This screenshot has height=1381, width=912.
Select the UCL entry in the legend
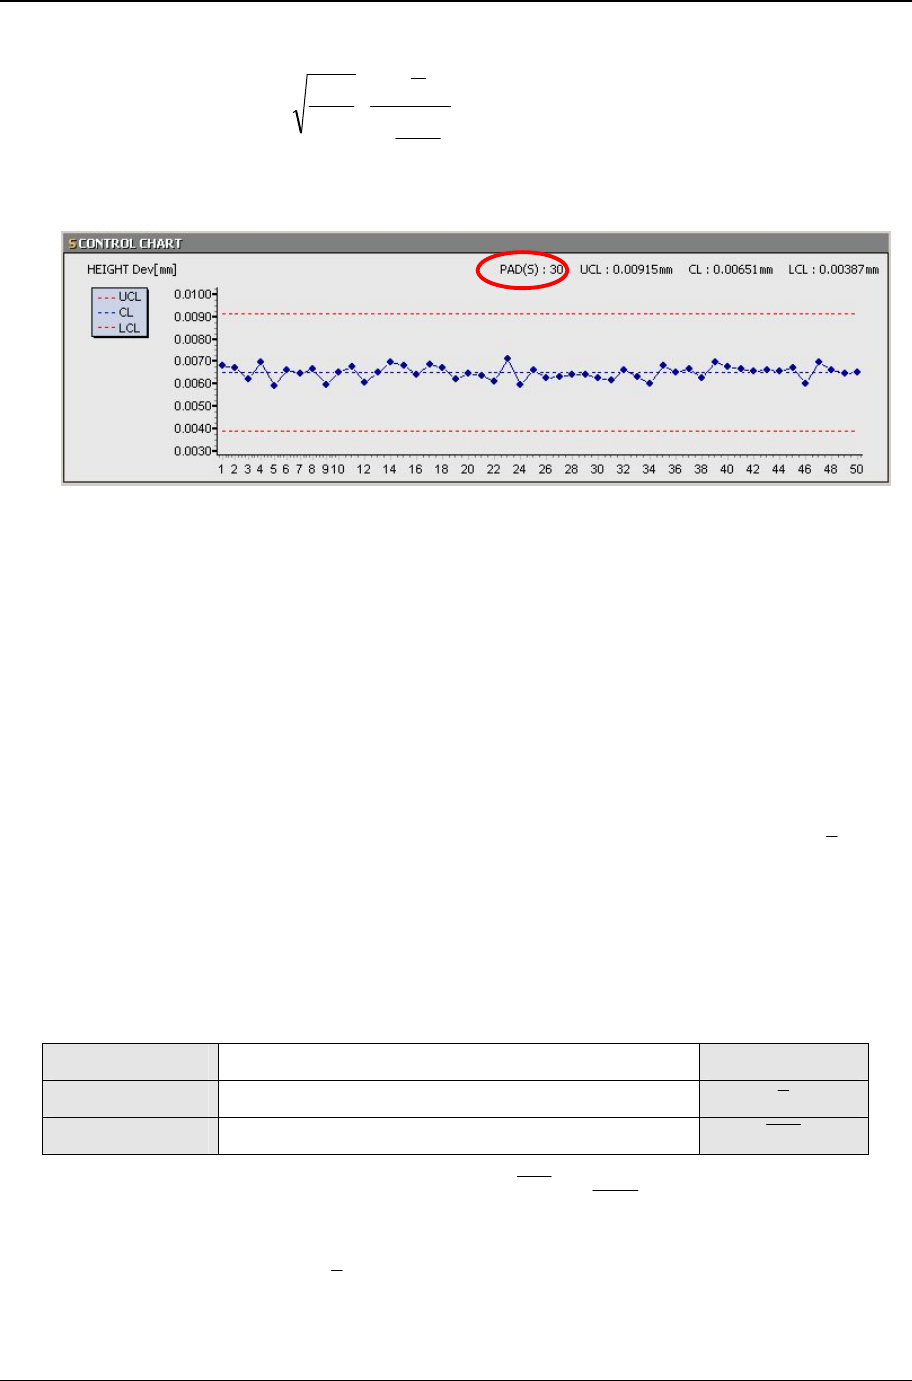tap(120, 297)
